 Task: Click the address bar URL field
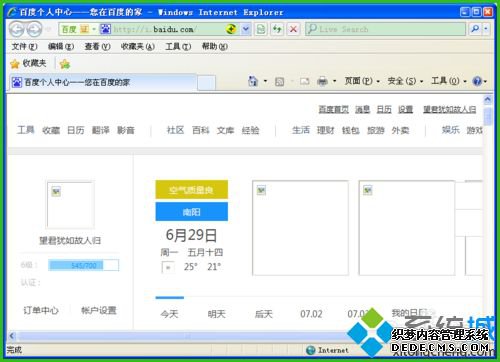point(167,29)
